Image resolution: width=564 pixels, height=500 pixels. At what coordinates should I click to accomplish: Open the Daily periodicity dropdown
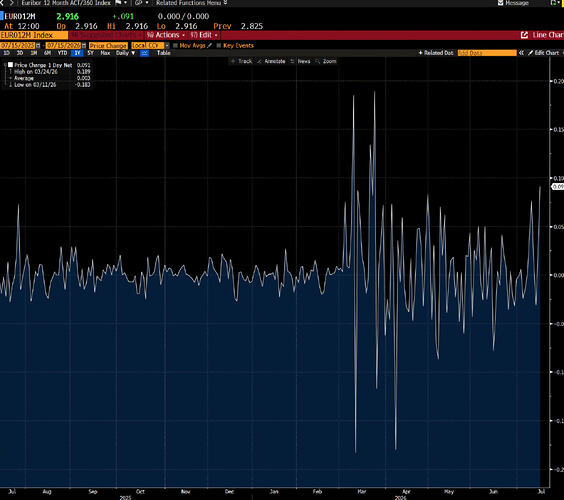[125, 53]
